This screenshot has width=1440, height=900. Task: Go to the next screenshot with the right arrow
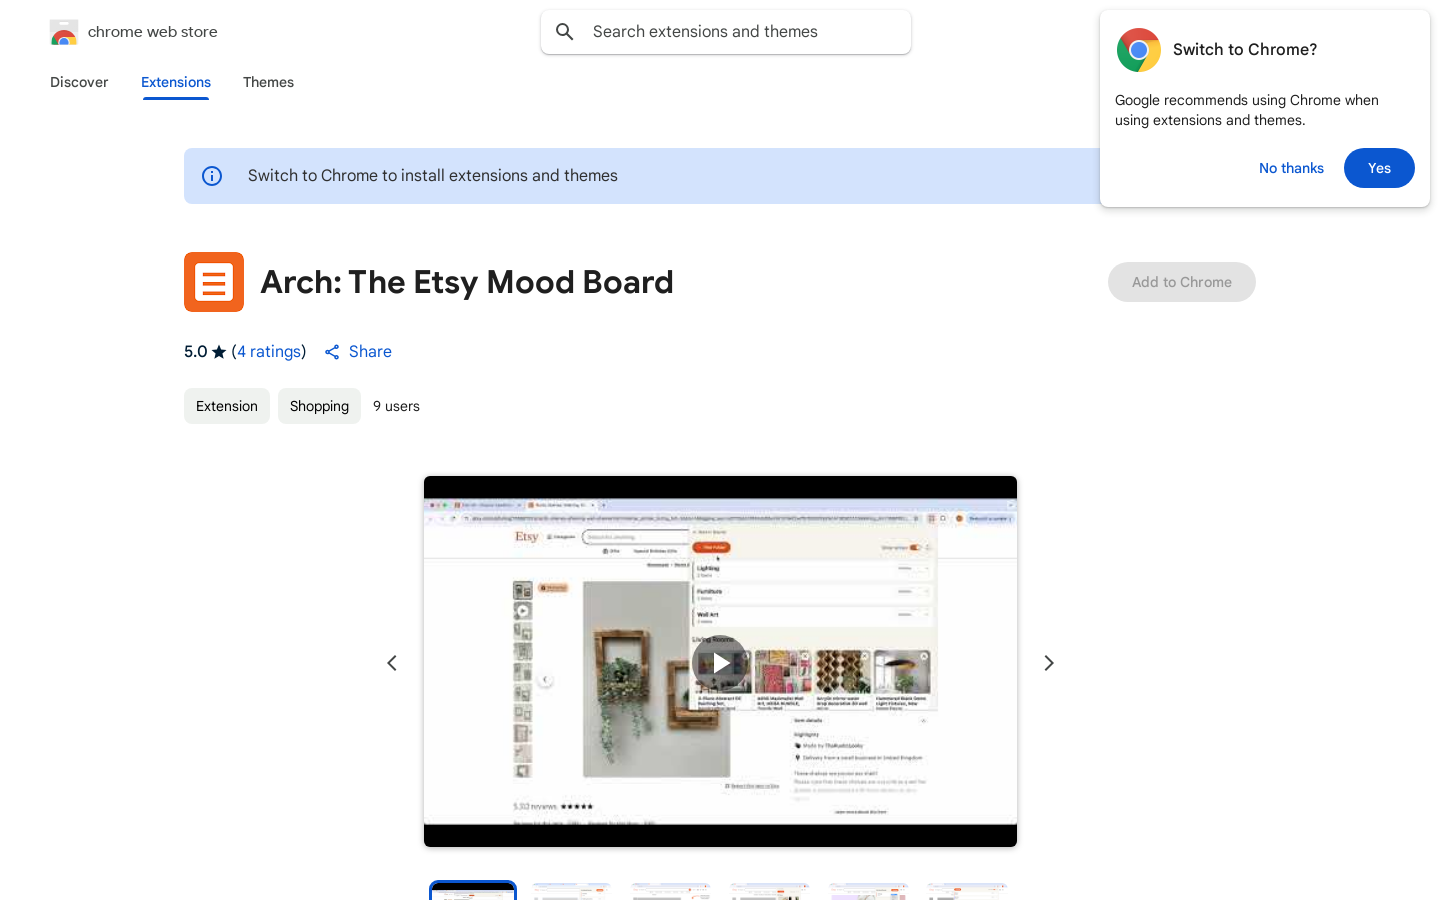pos(1049,663)
